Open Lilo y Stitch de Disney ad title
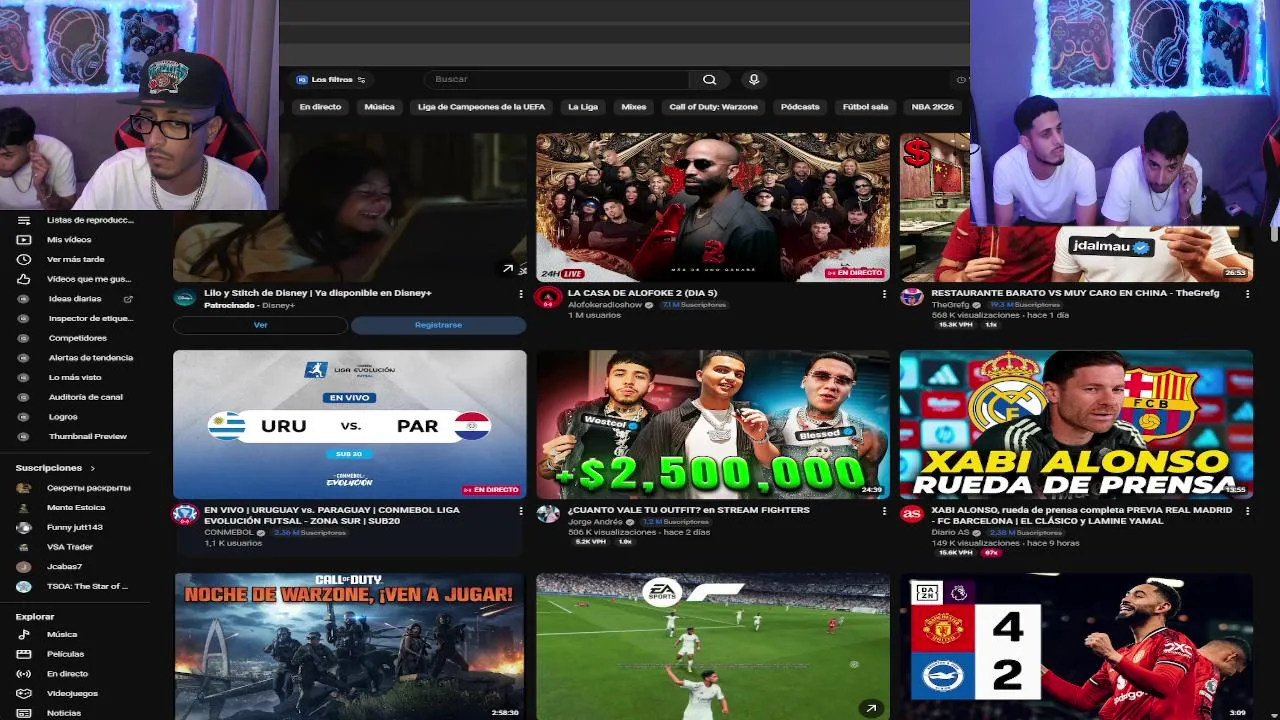The height and width of the screenshot is (720, 1280). click(x=318, y=293)
